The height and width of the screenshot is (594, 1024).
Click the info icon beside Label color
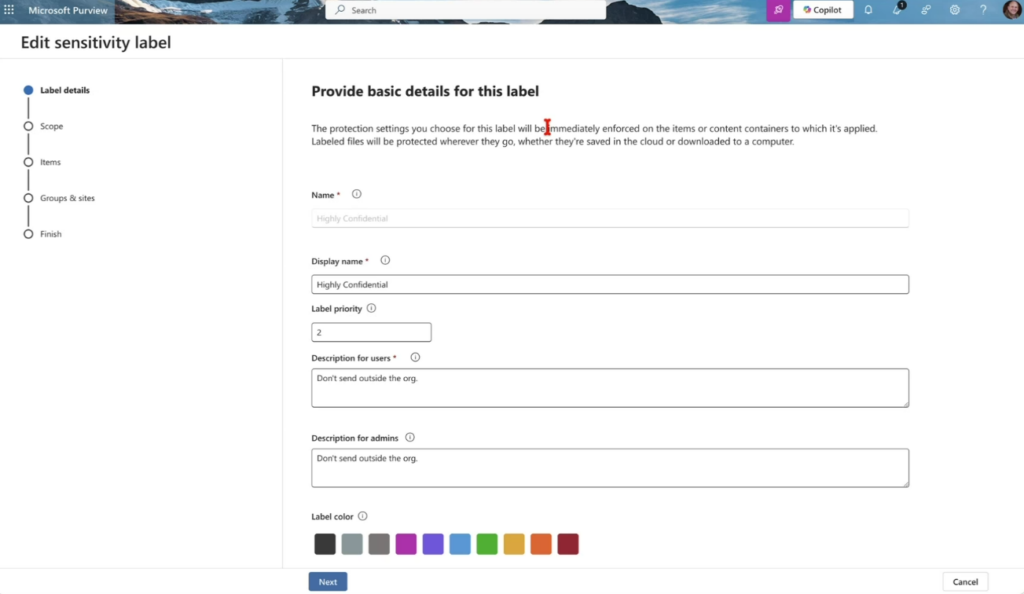[x=363, y=516]
